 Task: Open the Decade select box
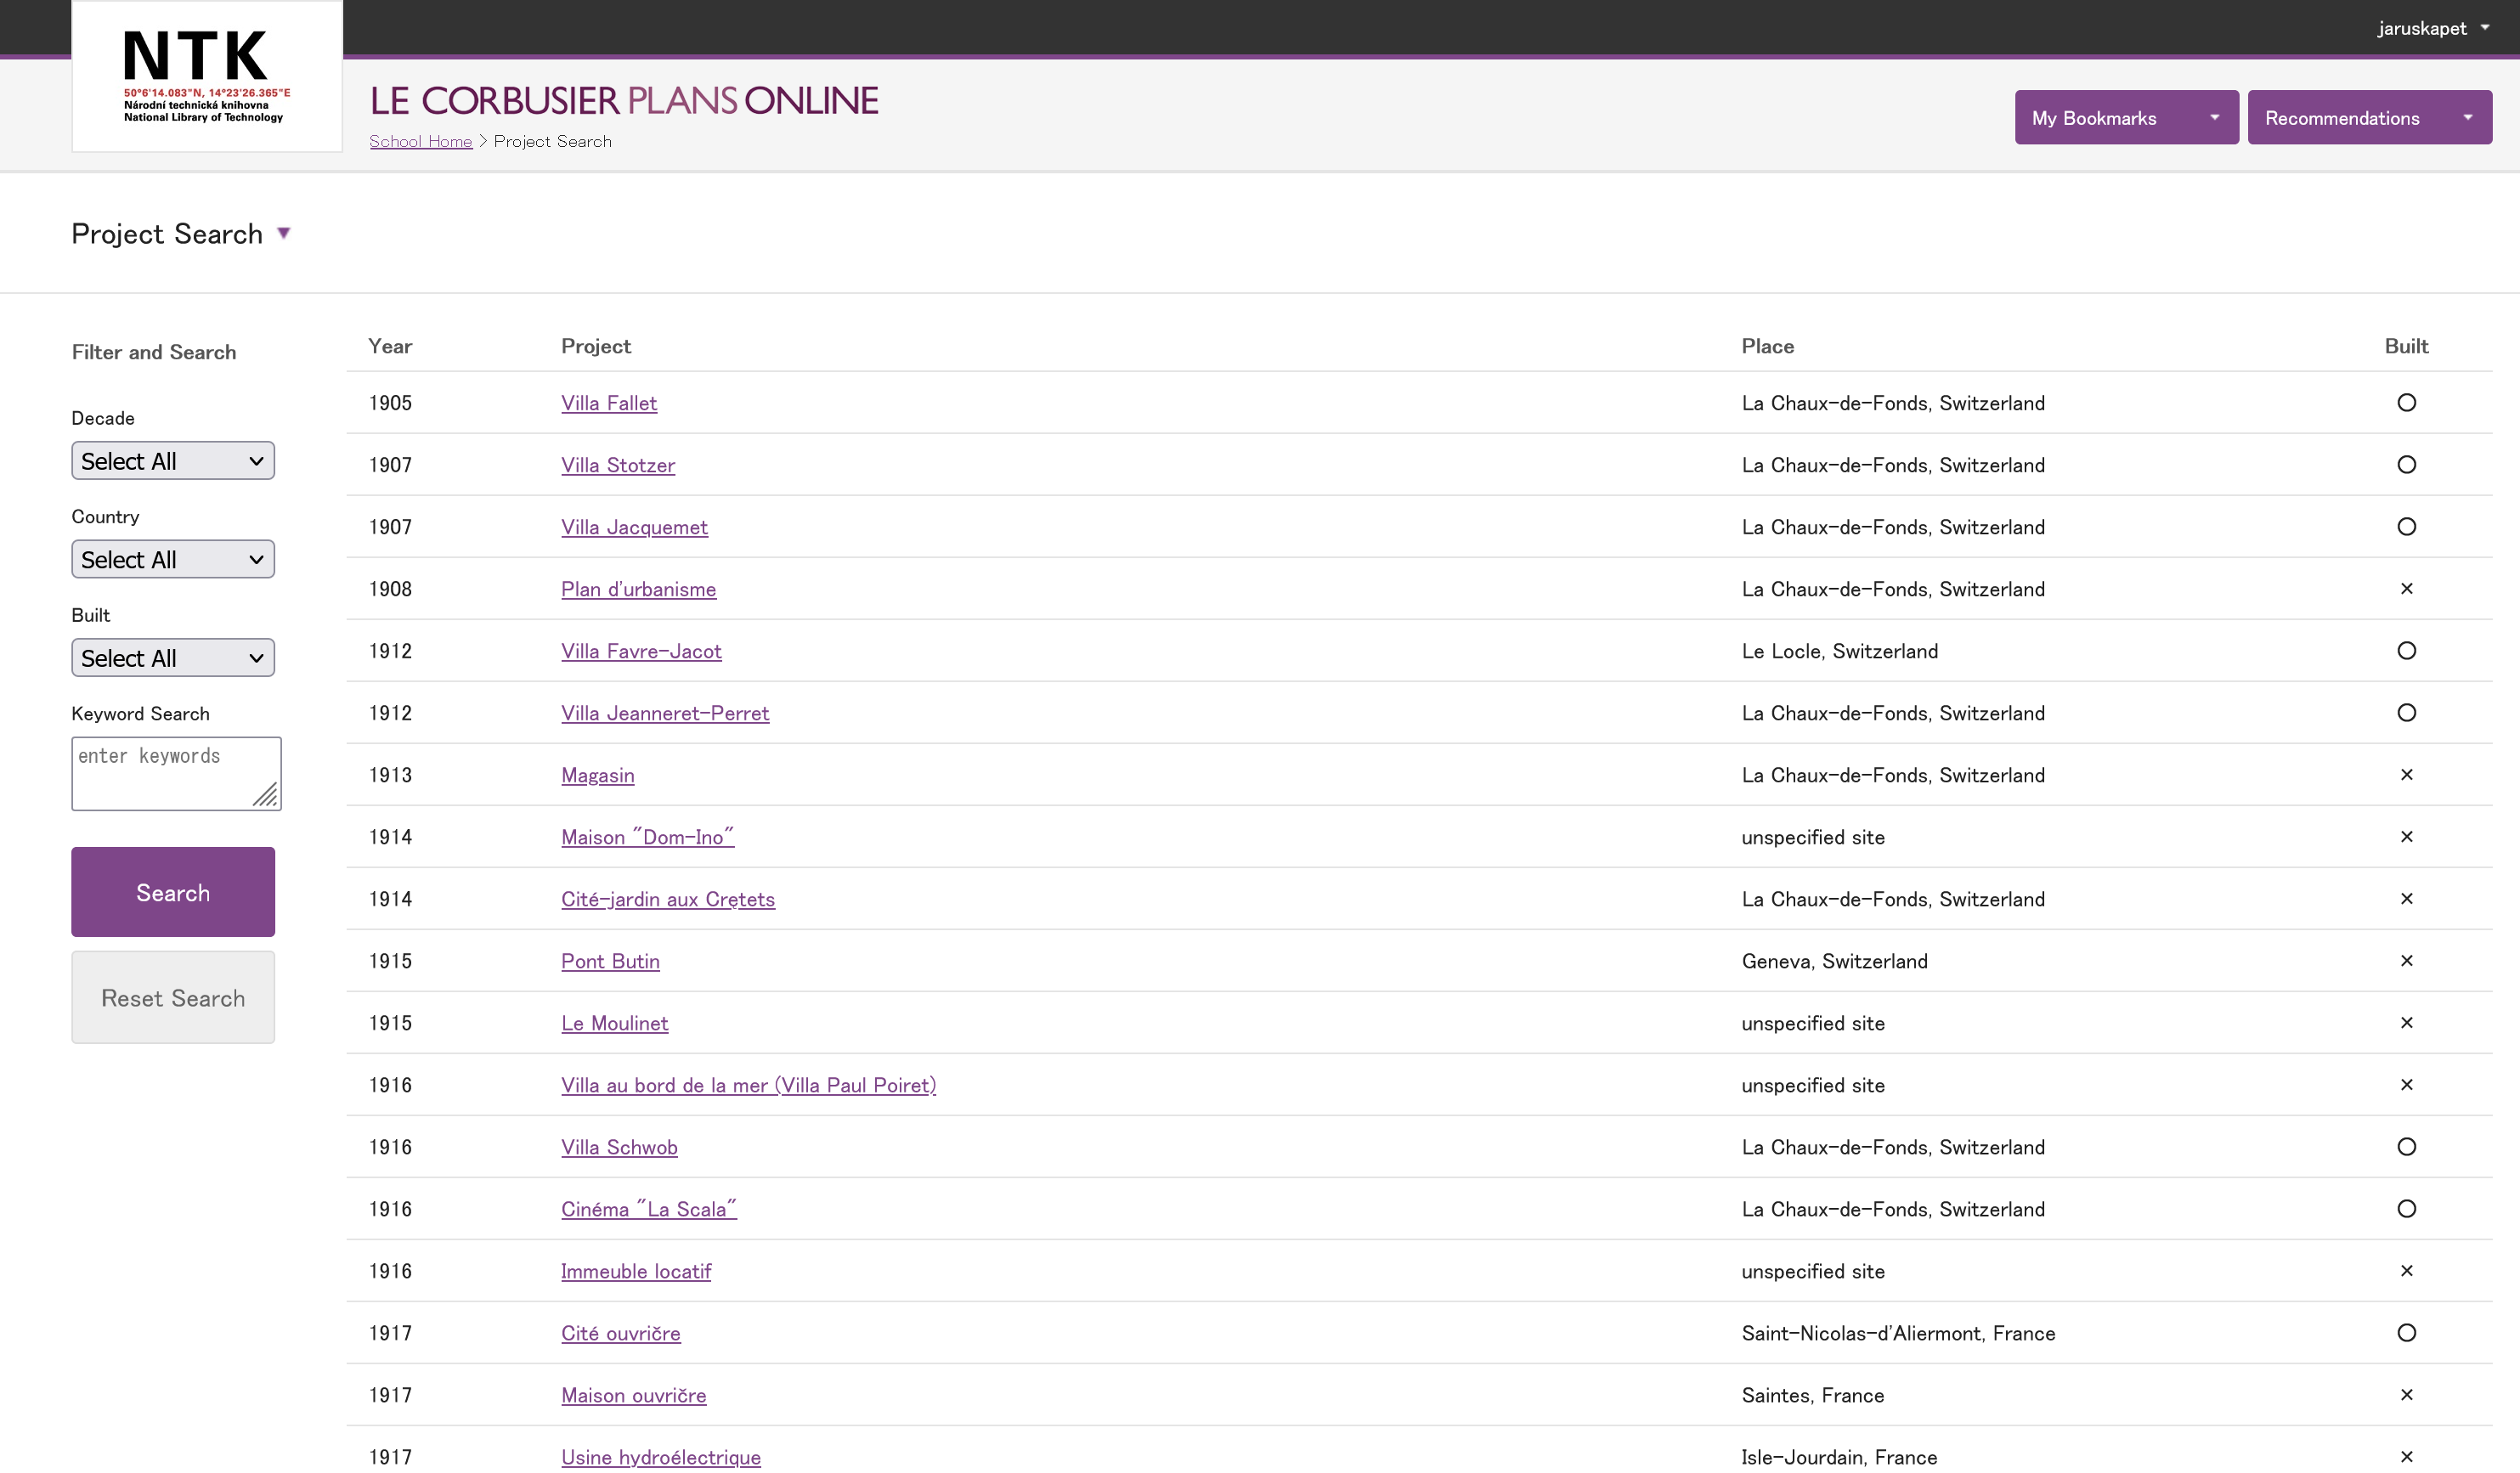tap(173, 461)
